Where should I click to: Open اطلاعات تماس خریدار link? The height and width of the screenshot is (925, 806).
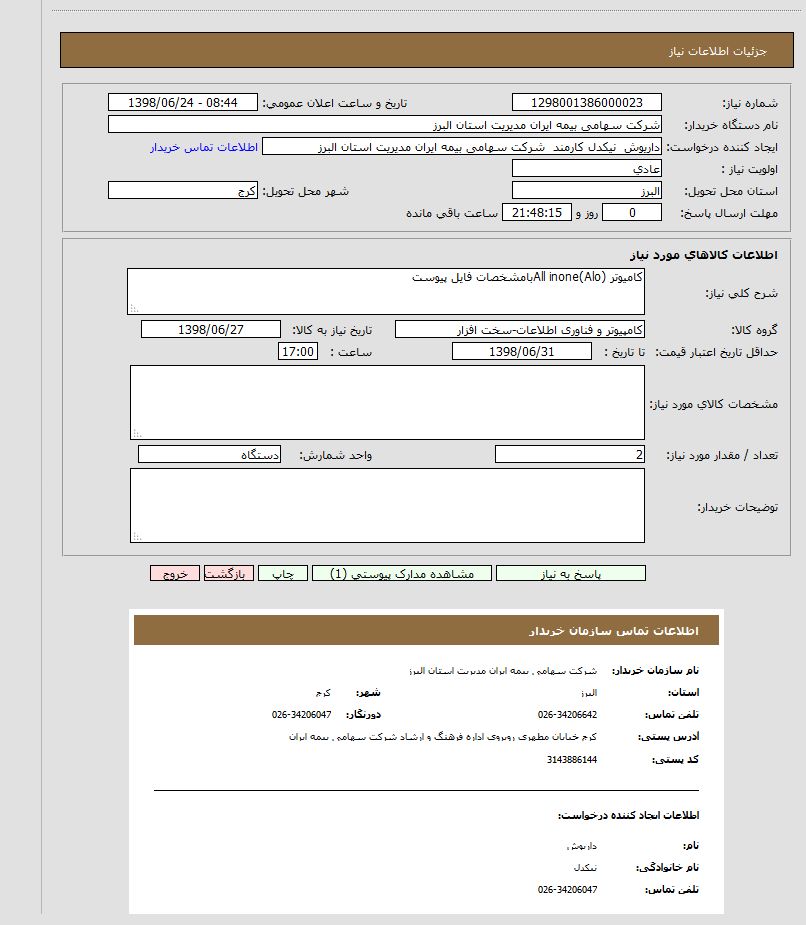point(204,147)
